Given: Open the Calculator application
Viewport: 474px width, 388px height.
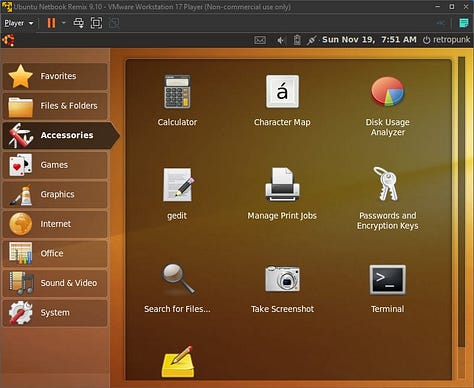Looking at the screenshot, I should (x=177, y=100).
